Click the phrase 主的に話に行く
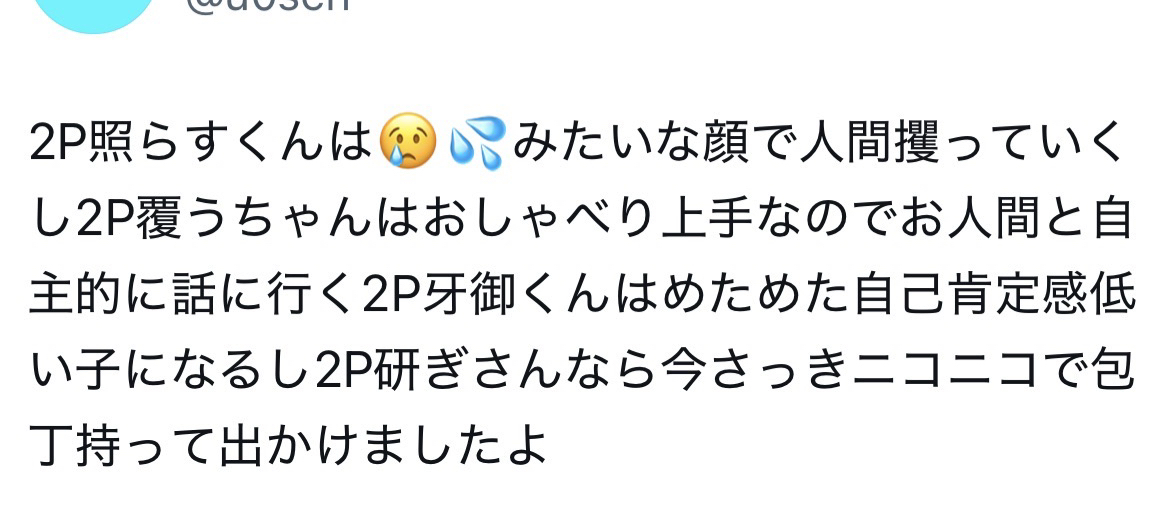Image resolution: width=1170 pixels, height=507 pixels. pyautogui.click(x=192, y=293)
